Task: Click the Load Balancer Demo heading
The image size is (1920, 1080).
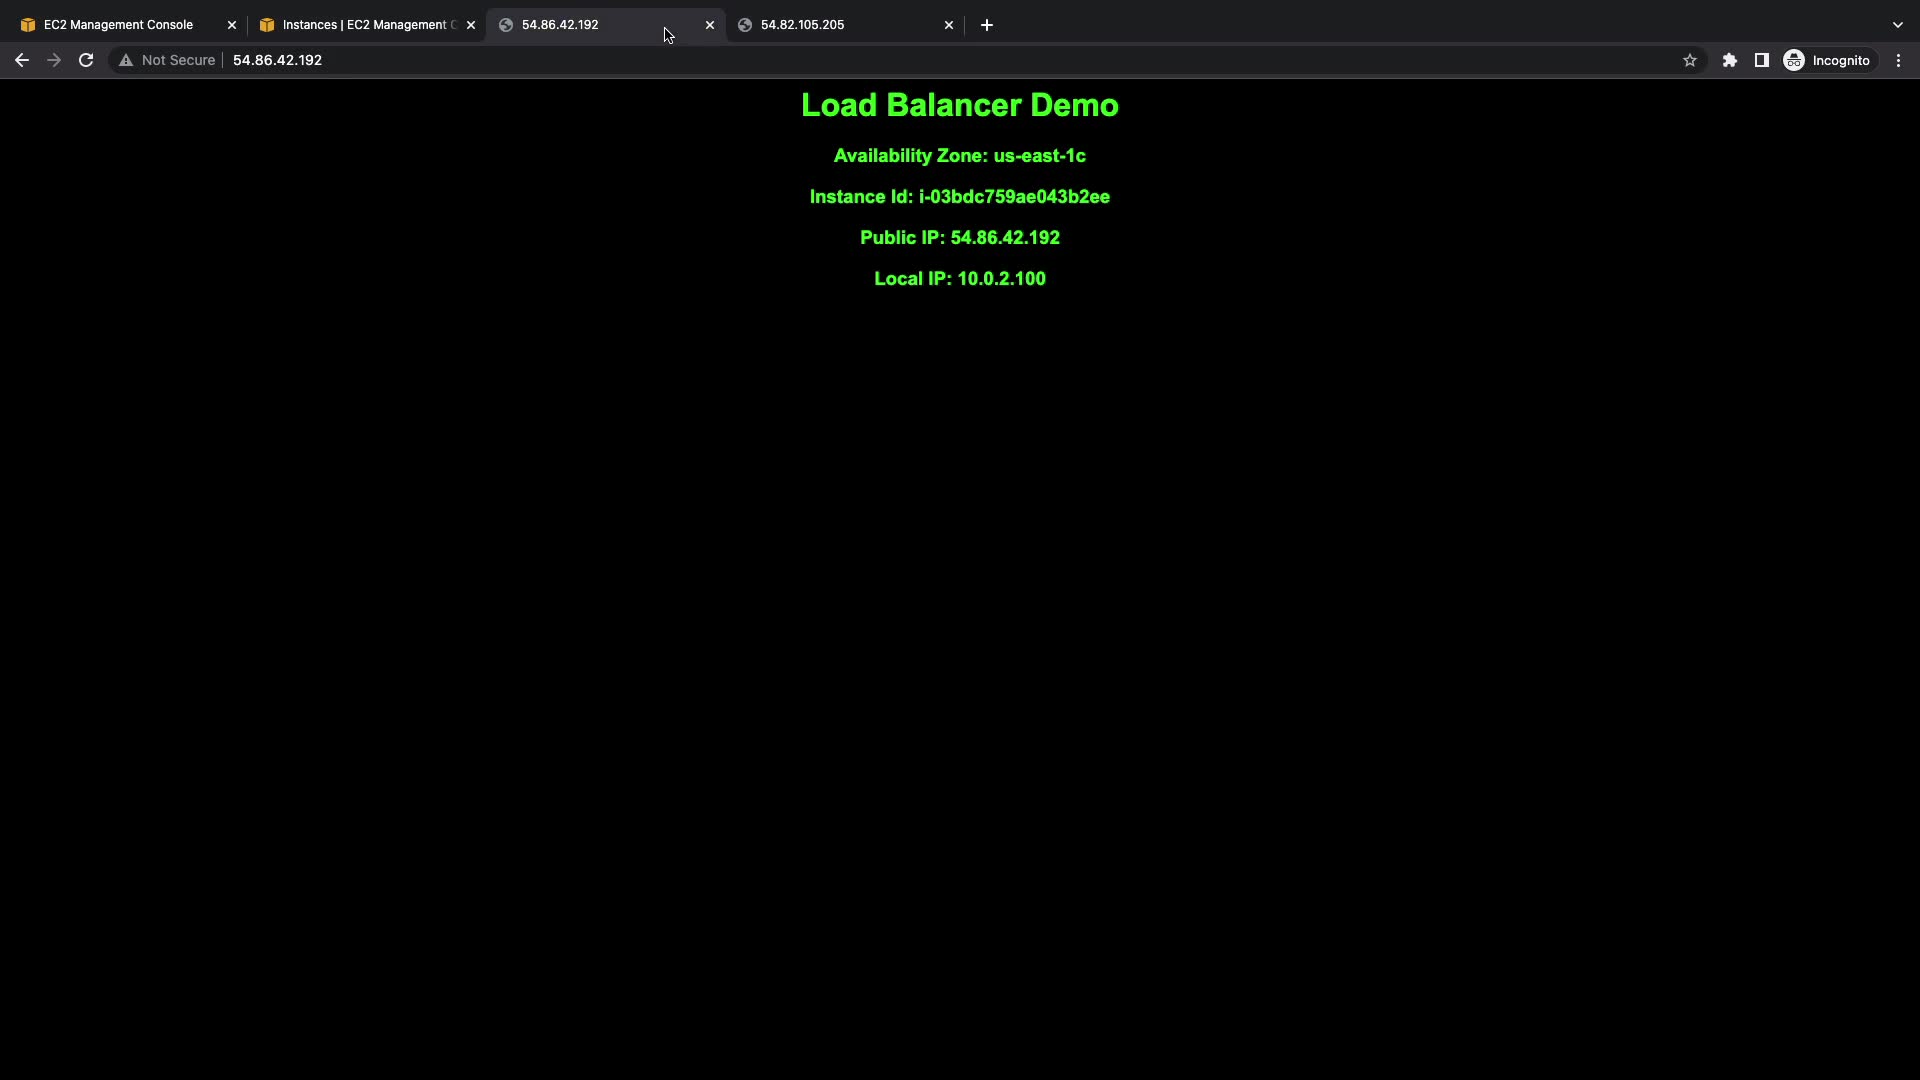Action: tap(959, 105)
